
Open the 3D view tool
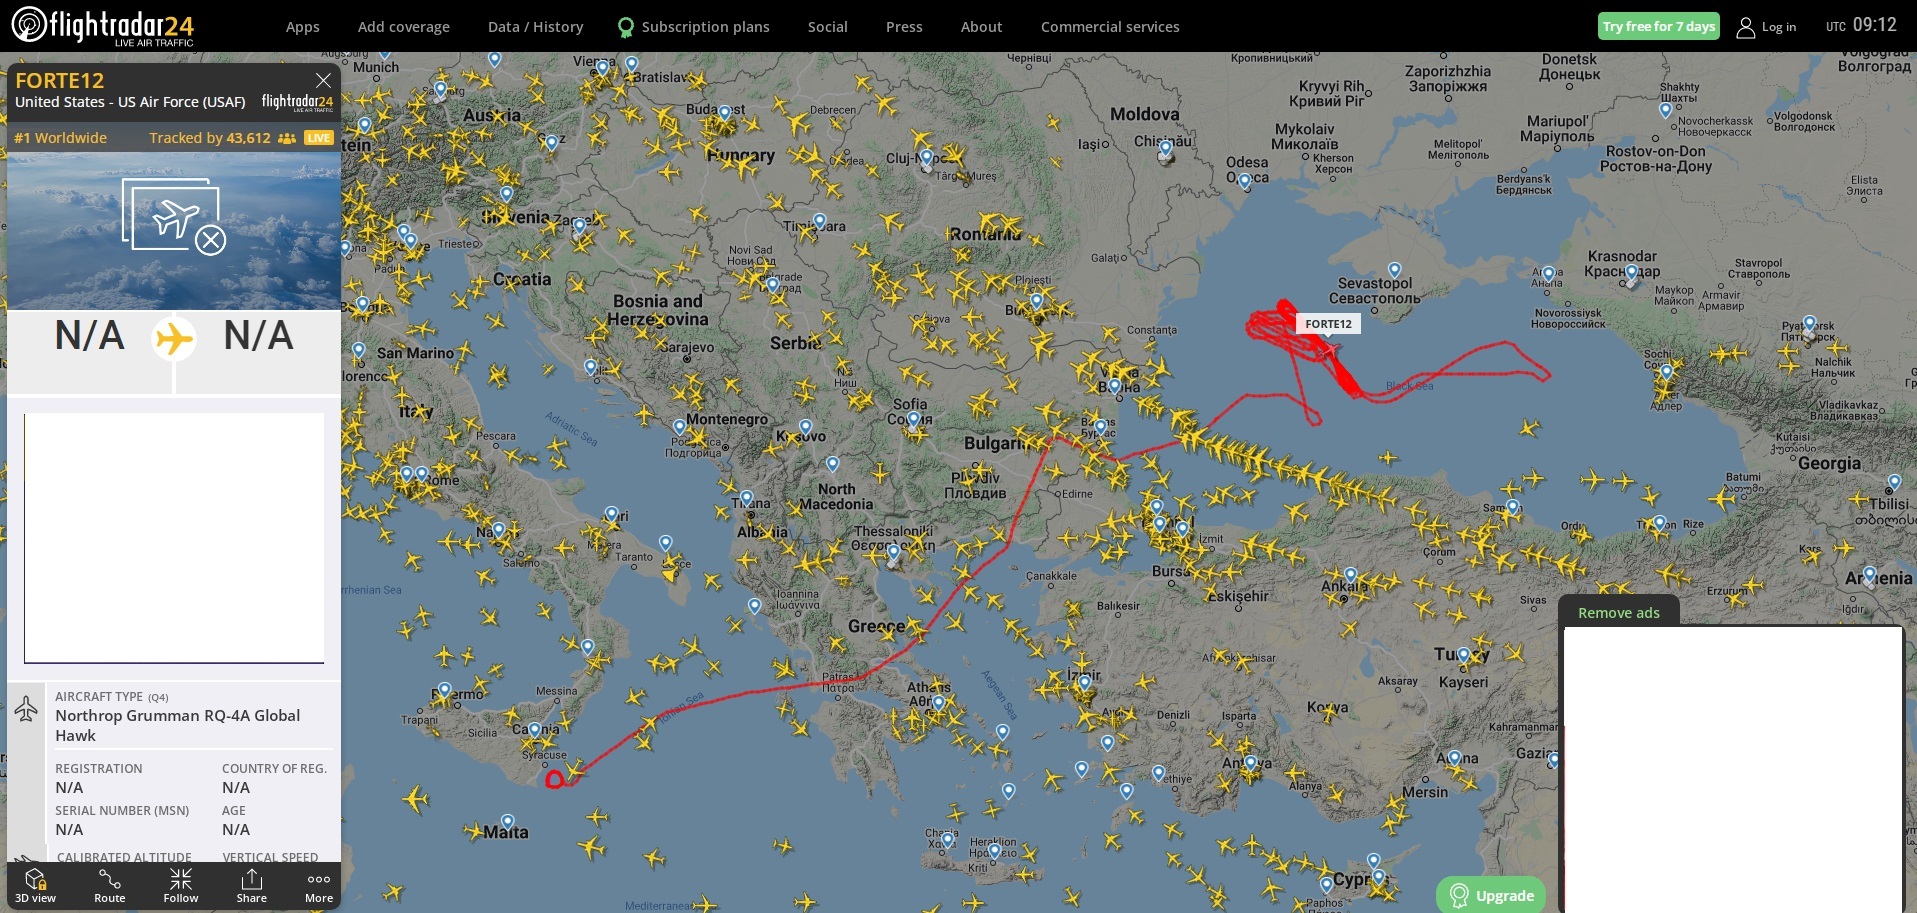36,886
